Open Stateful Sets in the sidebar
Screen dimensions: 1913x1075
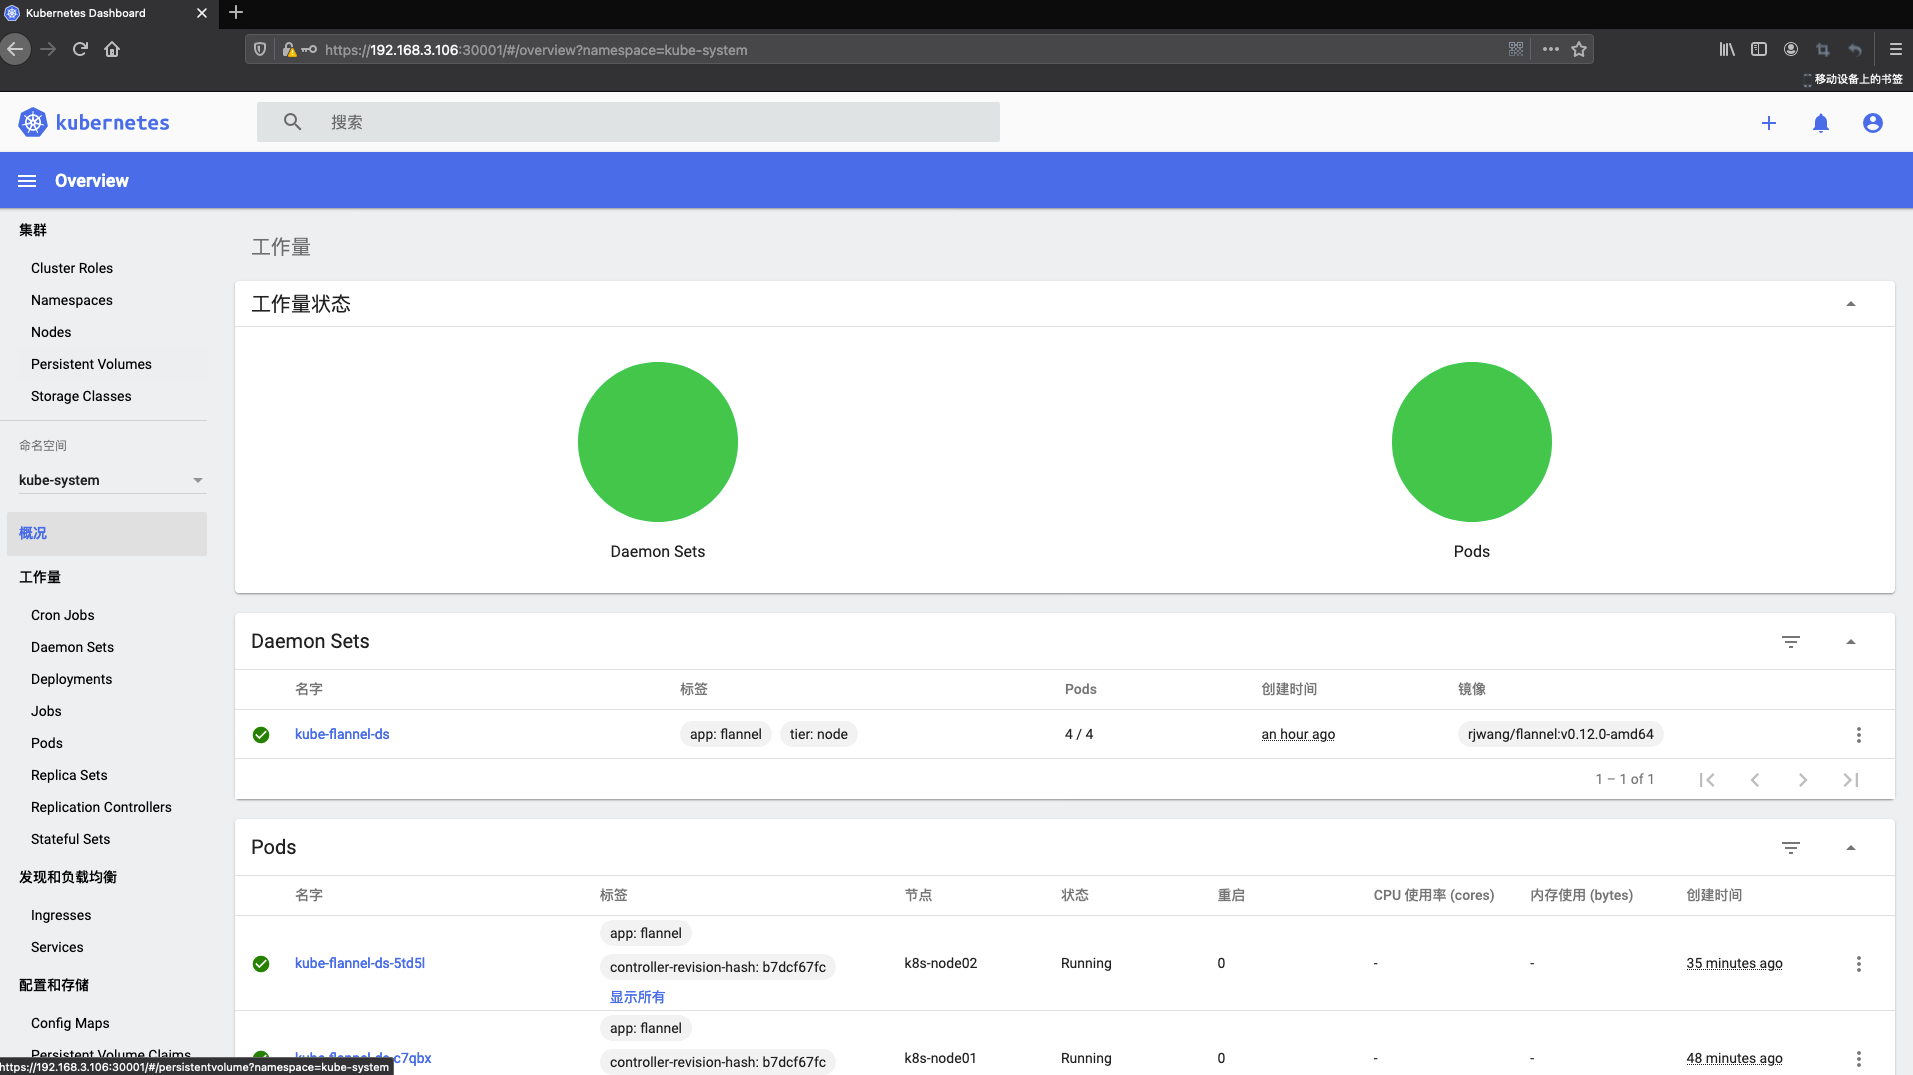tap(70, 839)
